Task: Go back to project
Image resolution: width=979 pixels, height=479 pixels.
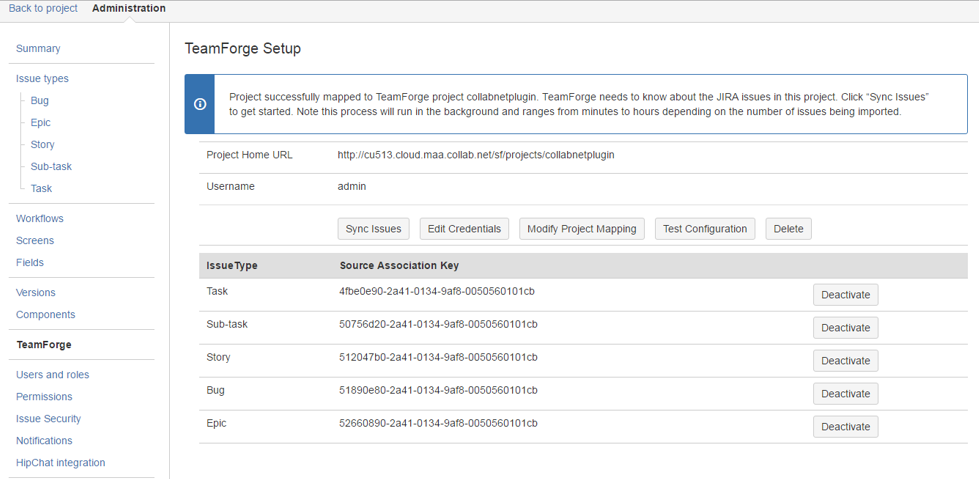Action: tap(43, 8)
